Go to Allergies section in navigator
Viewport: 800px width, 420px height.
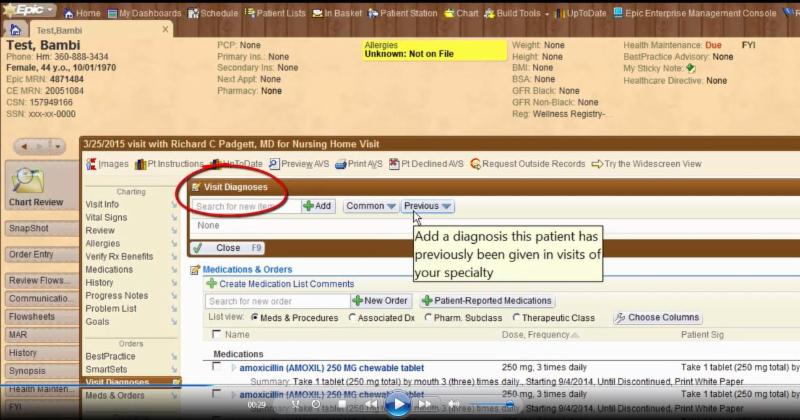pyautogui.click(x=103, y=243)
